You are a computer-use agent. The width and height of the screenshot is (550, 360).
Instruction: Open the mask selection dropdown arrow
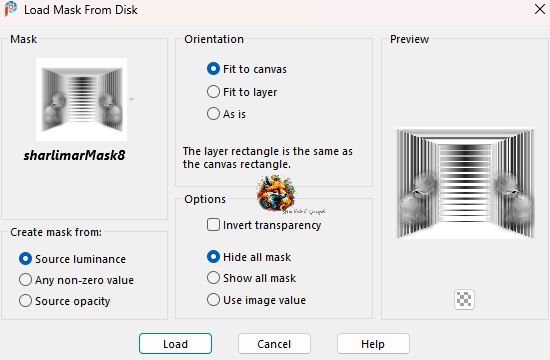click(131, 100)
